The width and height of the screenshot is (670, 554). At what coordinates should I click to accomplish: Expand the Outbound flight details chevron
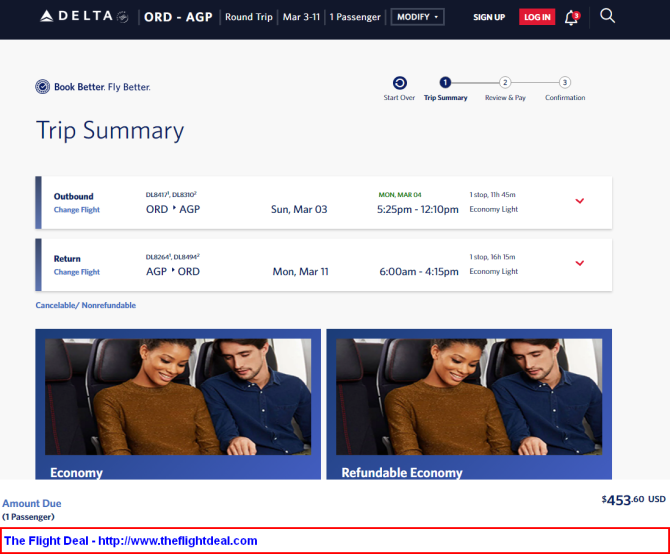[579, 201]
